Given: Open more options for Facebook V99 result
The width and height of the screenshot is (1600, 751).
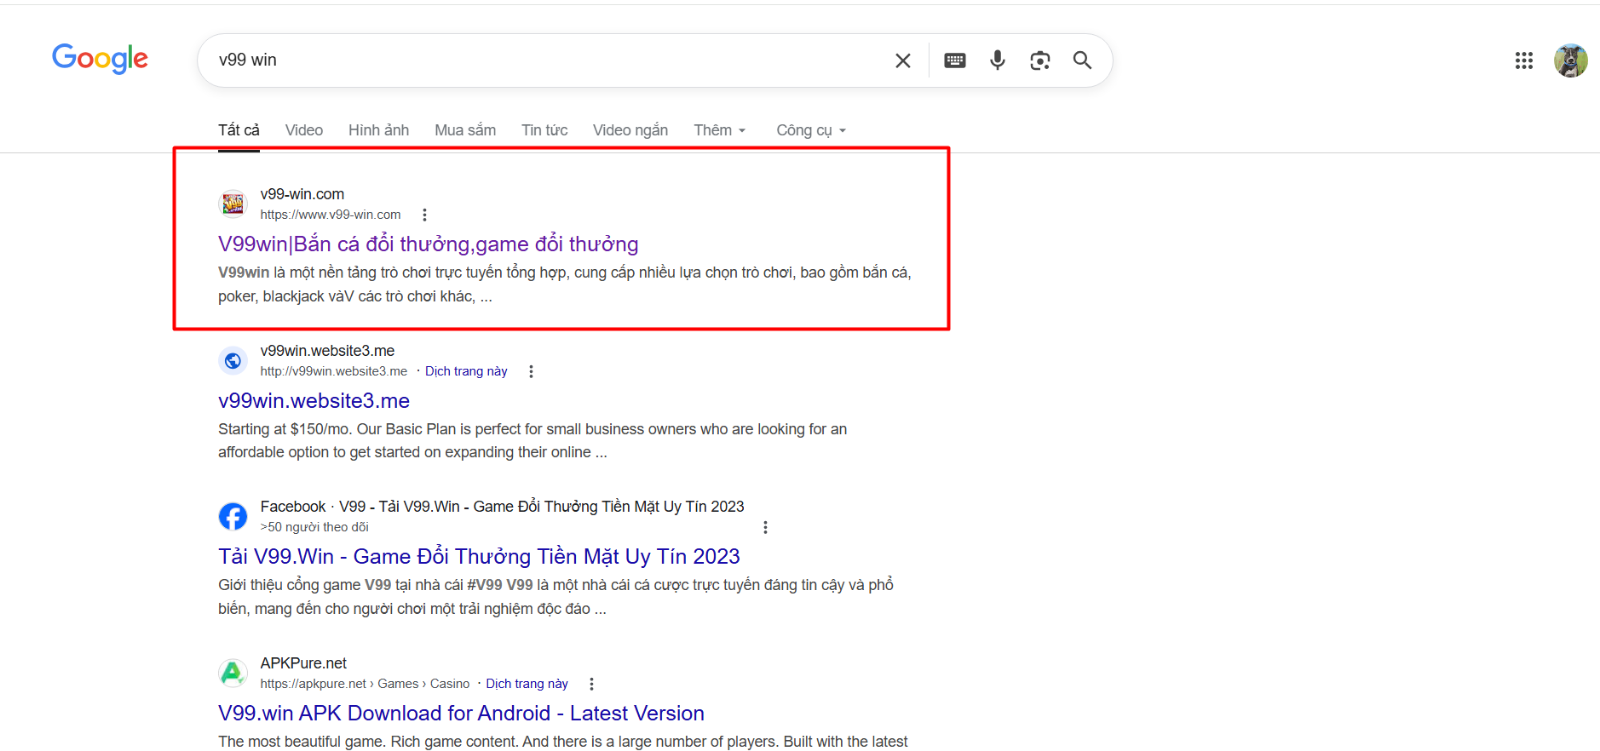Looking at the screenshot, I should (x=765, y=528).
